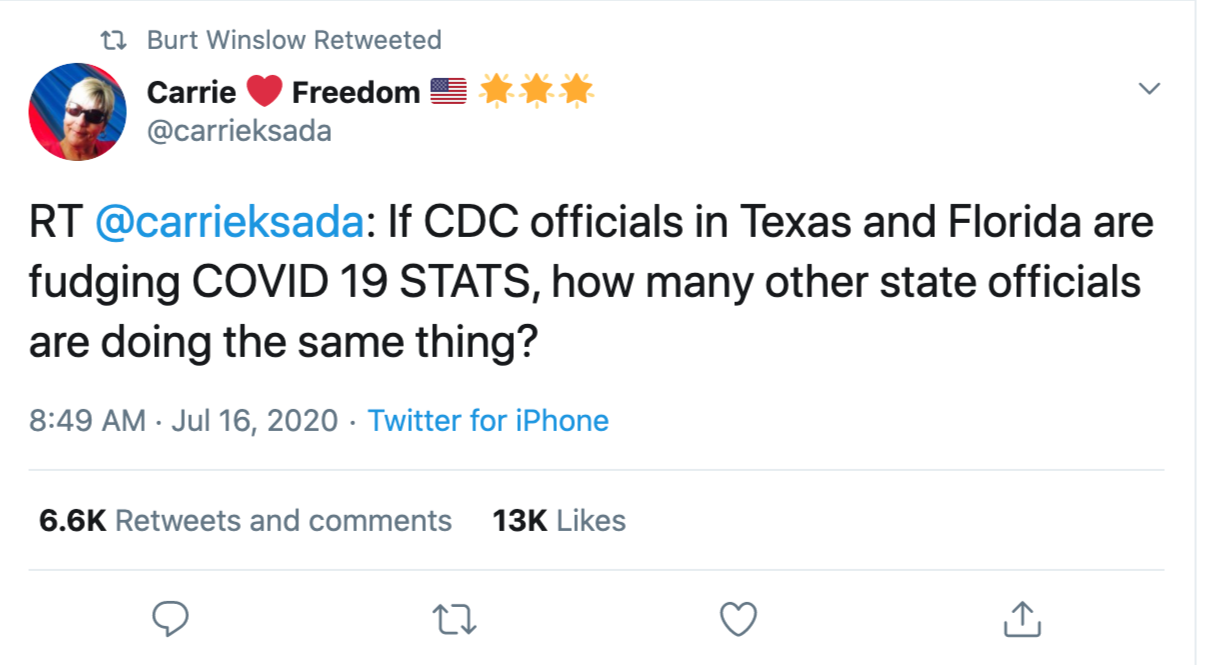
Task: Open the share tweet icon
Action: (x=1022, y=619)
